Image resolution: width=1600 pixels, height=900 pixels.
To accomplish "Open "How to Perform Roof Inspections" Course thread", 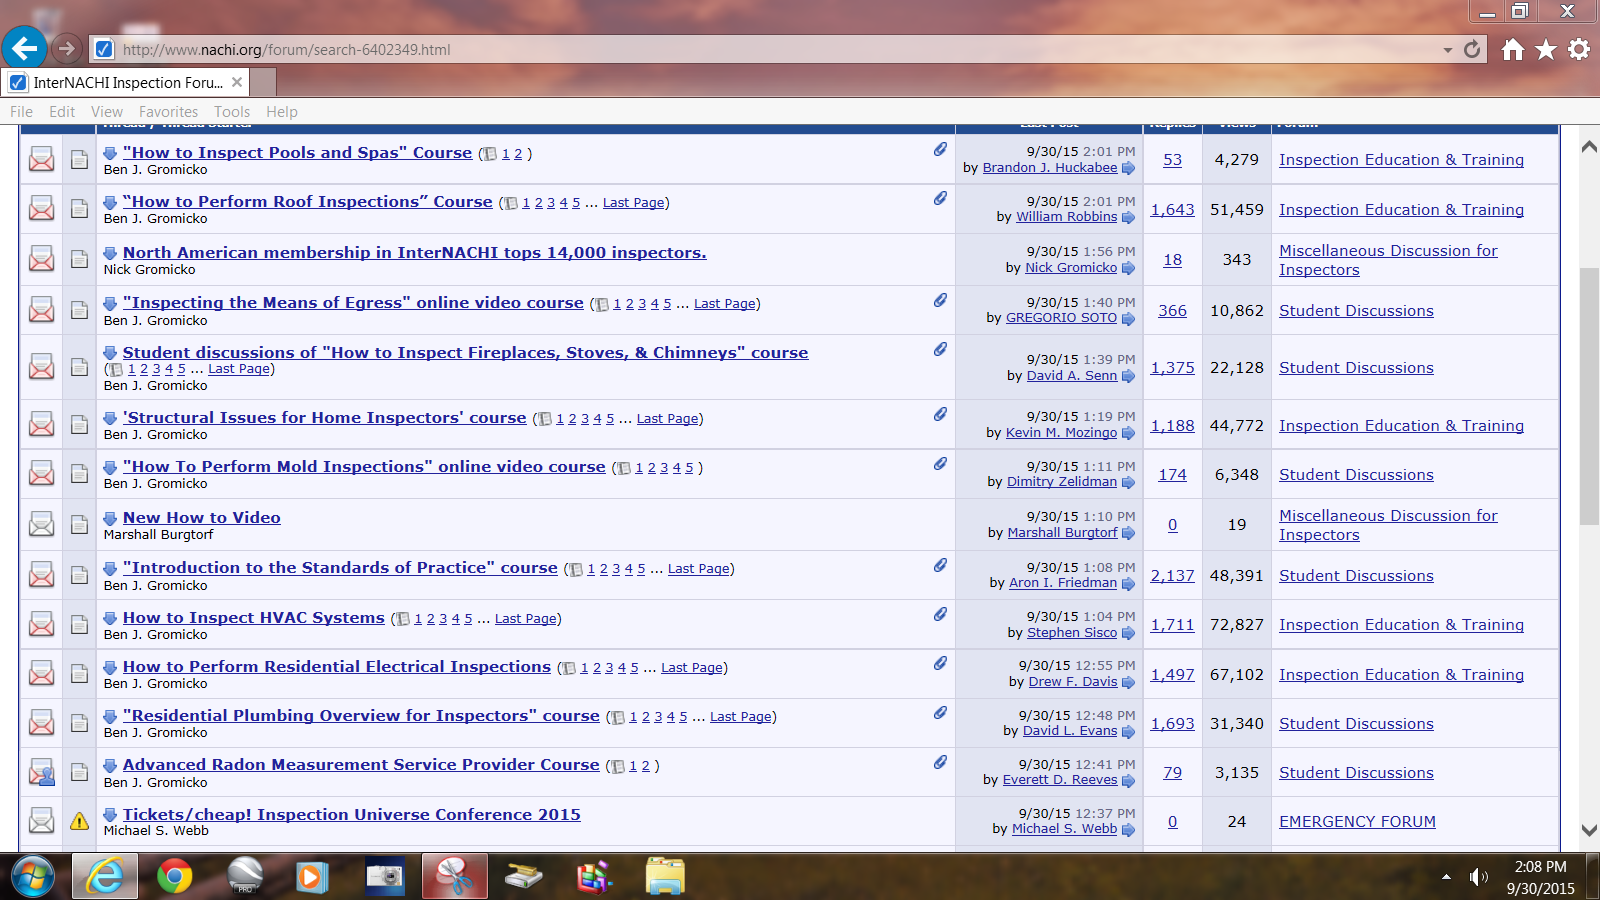I will coord(307,201).
